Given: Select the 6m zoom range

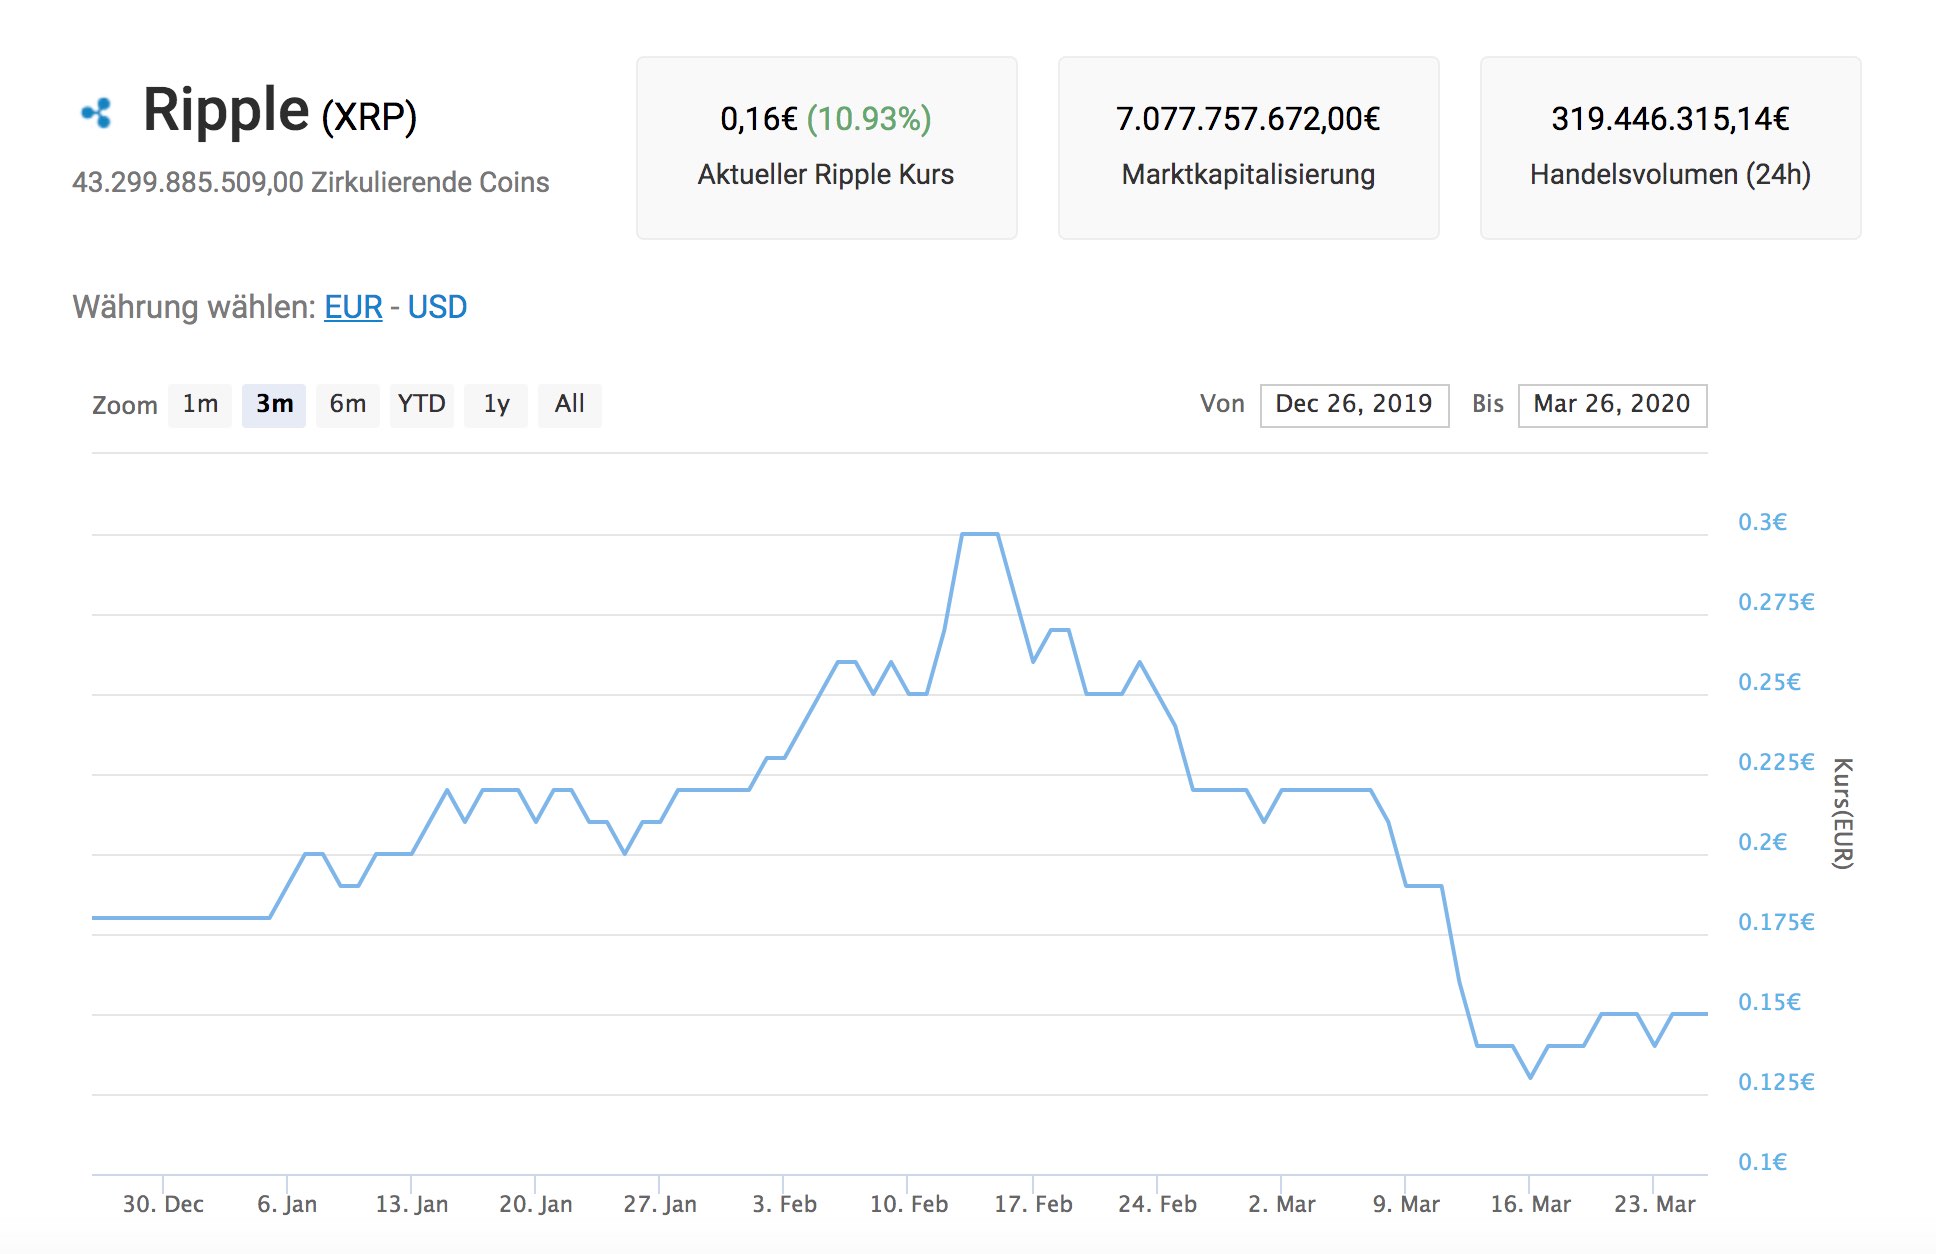Looking at the screenshot, I should (x=348, y=405).
